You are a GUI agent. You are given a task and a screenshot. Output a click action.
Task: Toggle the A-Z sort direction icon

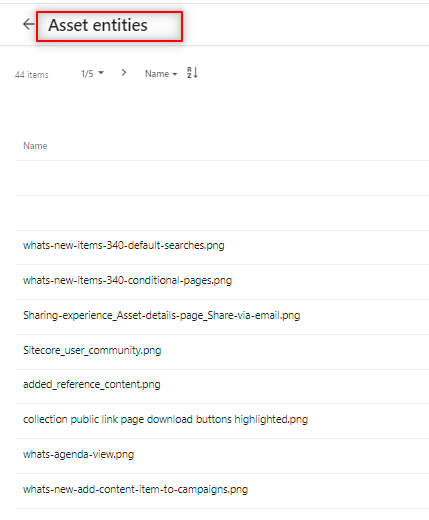pos(192,73)
